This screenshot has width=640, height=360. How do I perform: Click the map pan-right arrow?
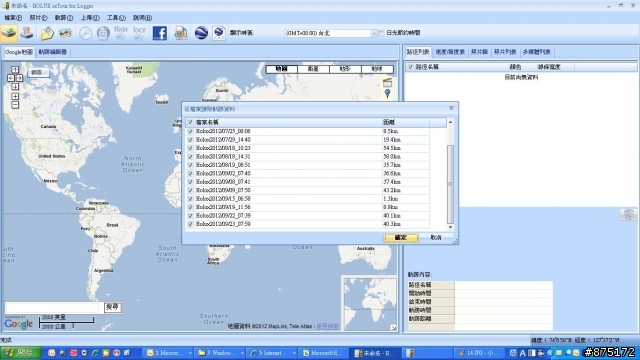(19, 78)
